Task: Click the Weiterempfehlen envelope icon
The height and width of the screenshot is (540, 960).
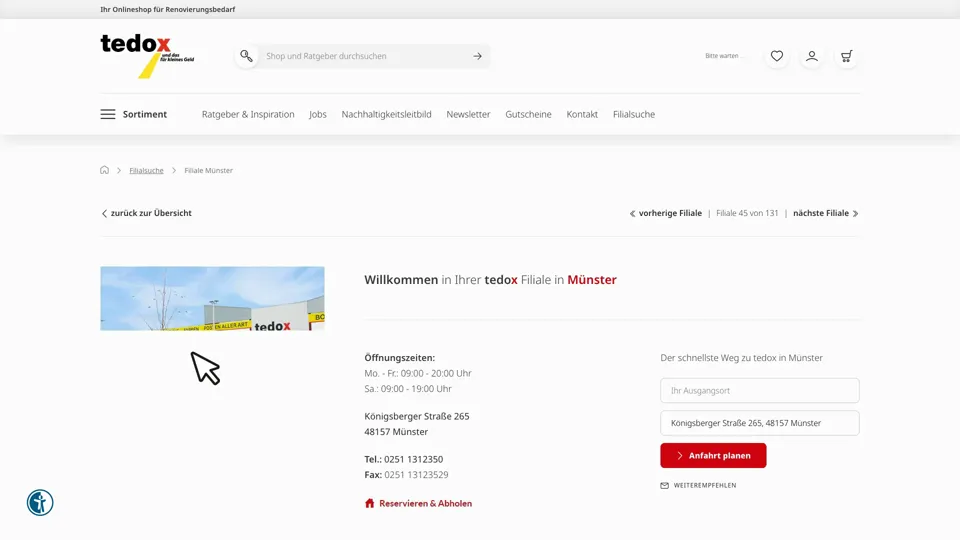Action: pyautogui.click(x=664, y=486)
